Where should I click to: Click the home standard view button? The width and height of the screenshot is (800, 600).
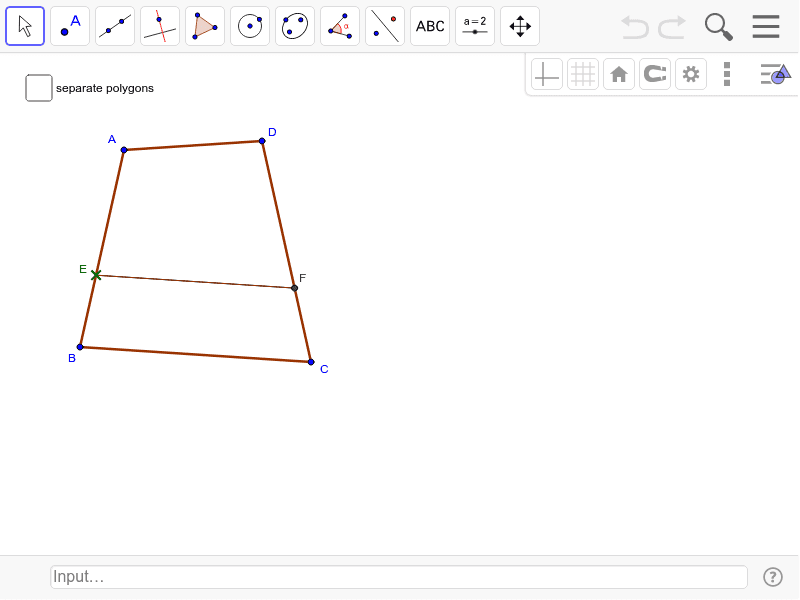coord(619,74)
